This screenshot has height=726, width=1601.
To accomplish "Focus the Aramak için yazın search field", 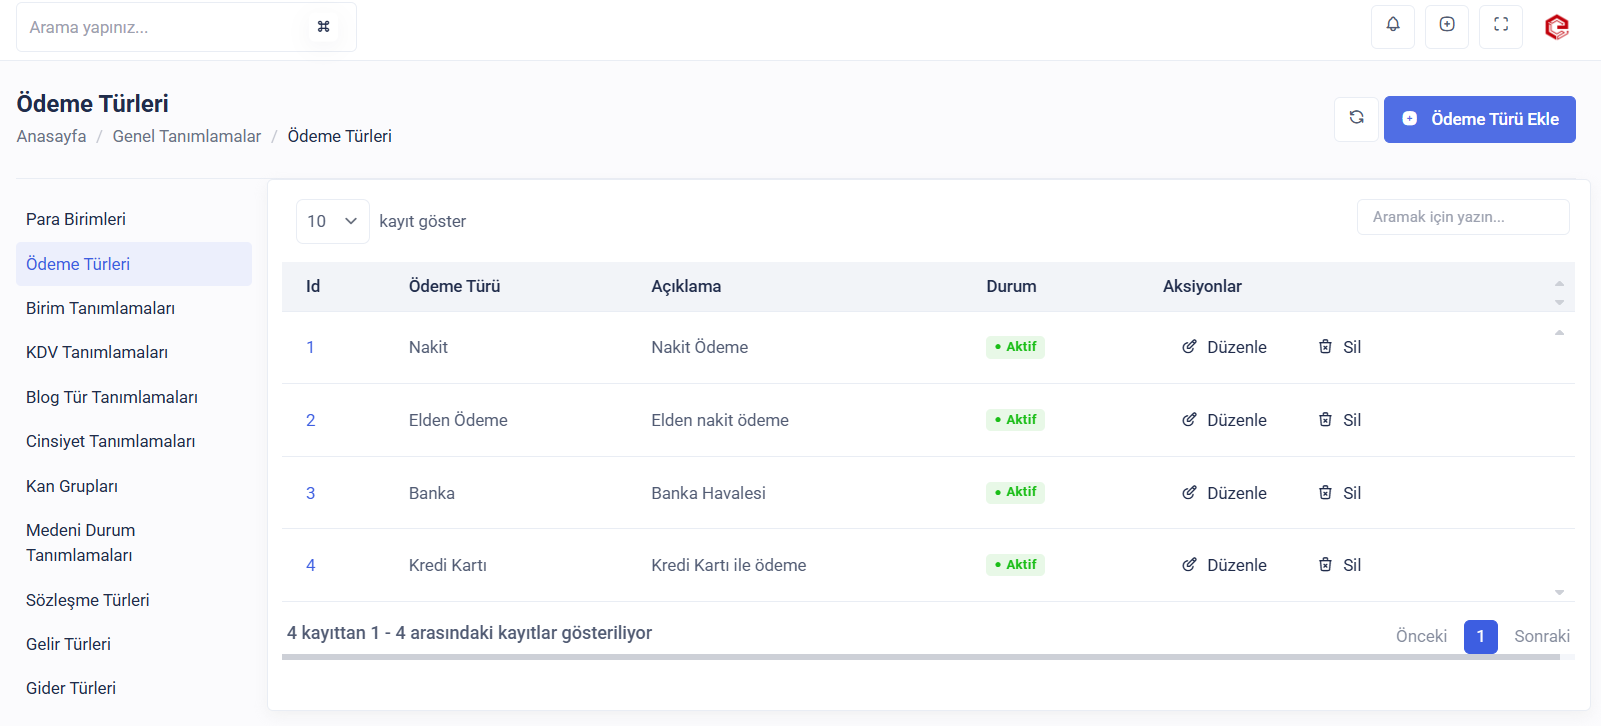I will [x=1462, y=217].
